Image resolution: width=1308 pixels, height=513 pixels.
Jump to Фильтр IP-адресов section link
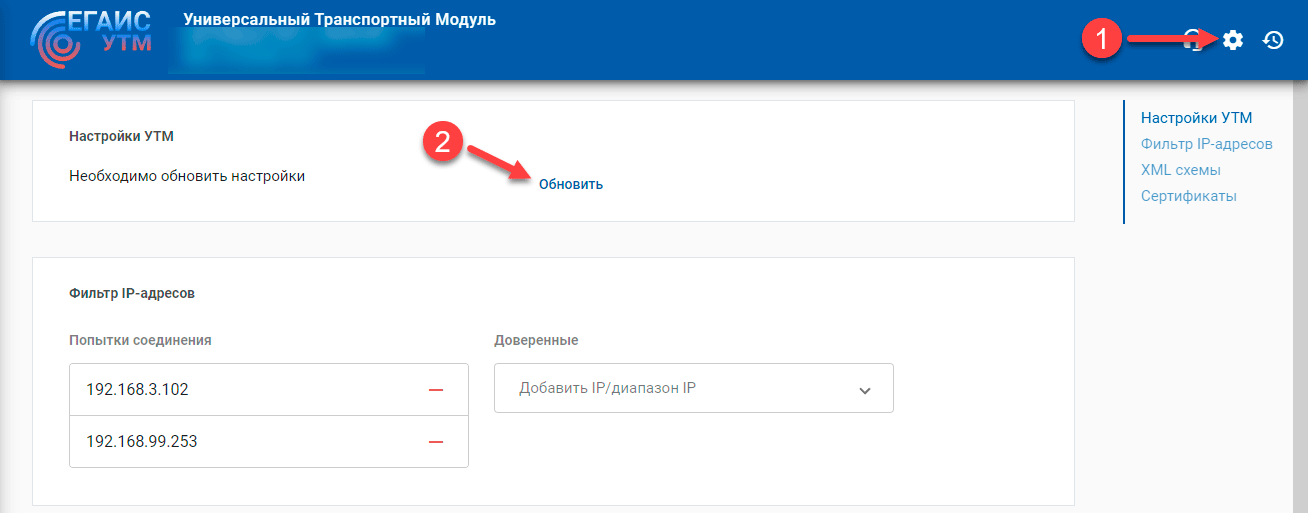[1206, 144]
